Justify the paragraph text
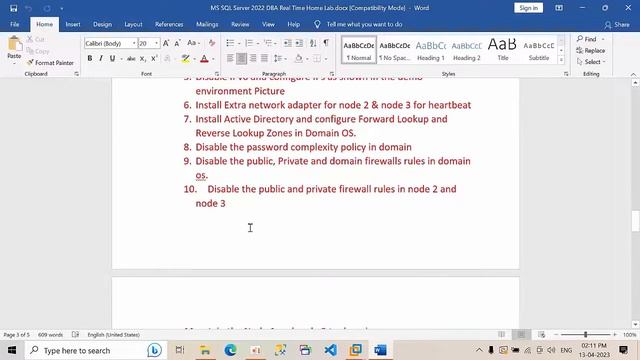The image size is (640, 360). click(x=264, y=59)
